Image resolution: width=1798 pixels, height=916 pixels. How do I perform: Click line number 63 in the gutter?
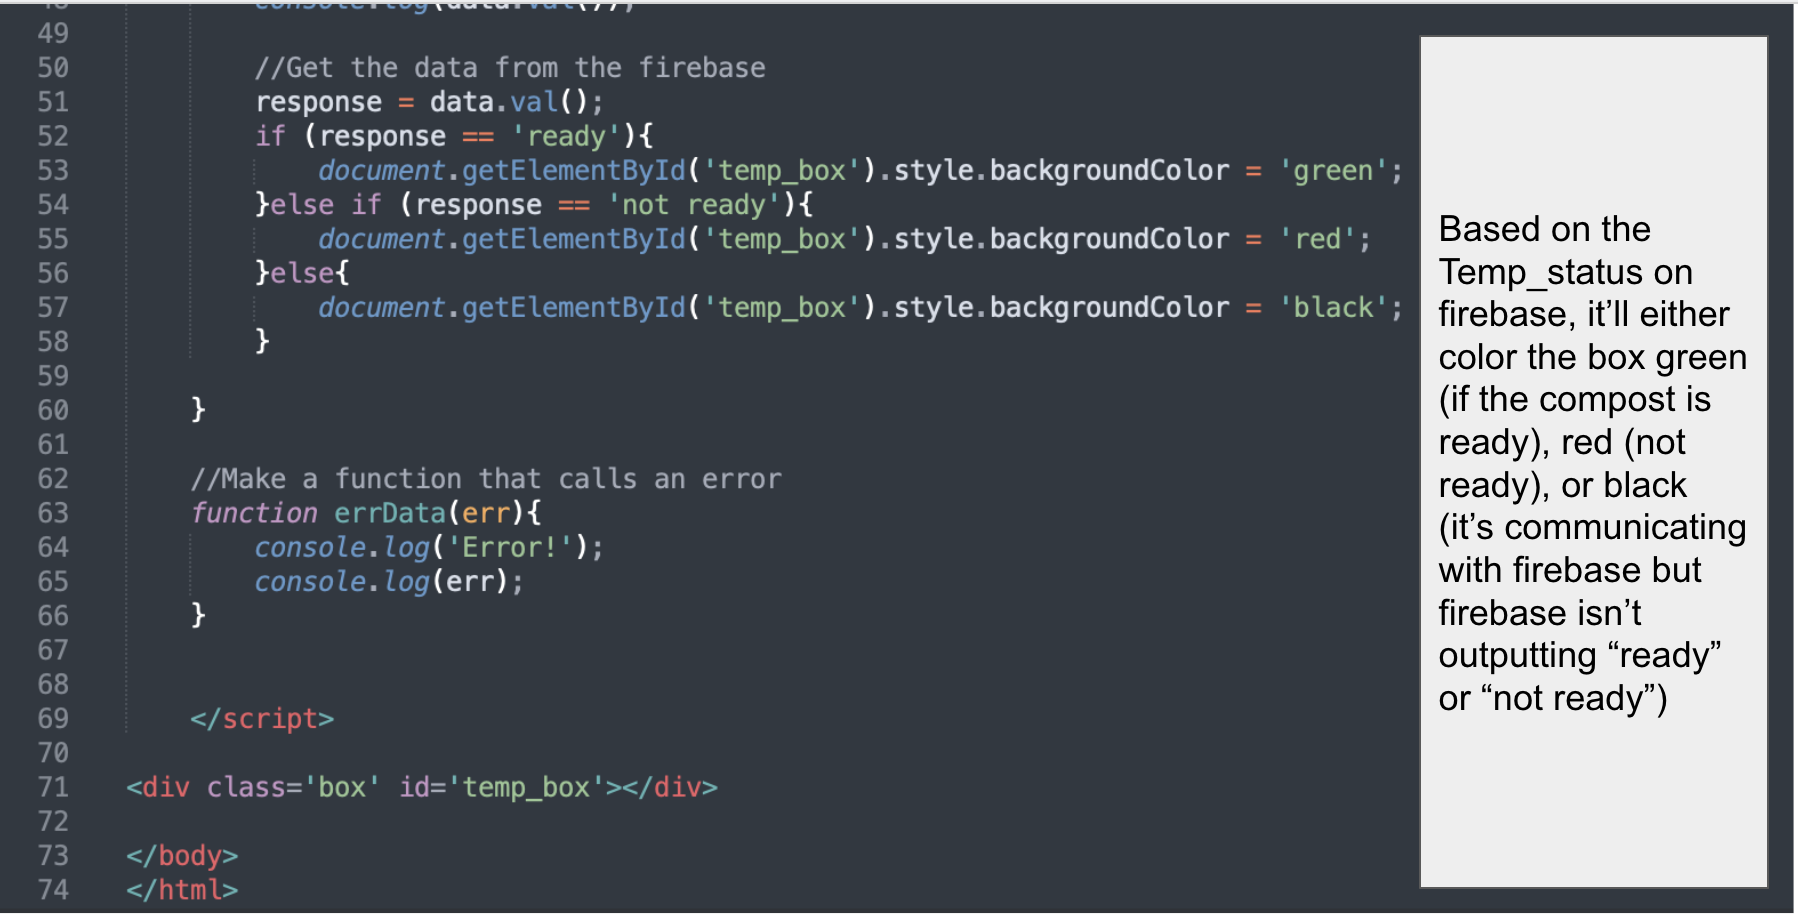click(53, 513)
